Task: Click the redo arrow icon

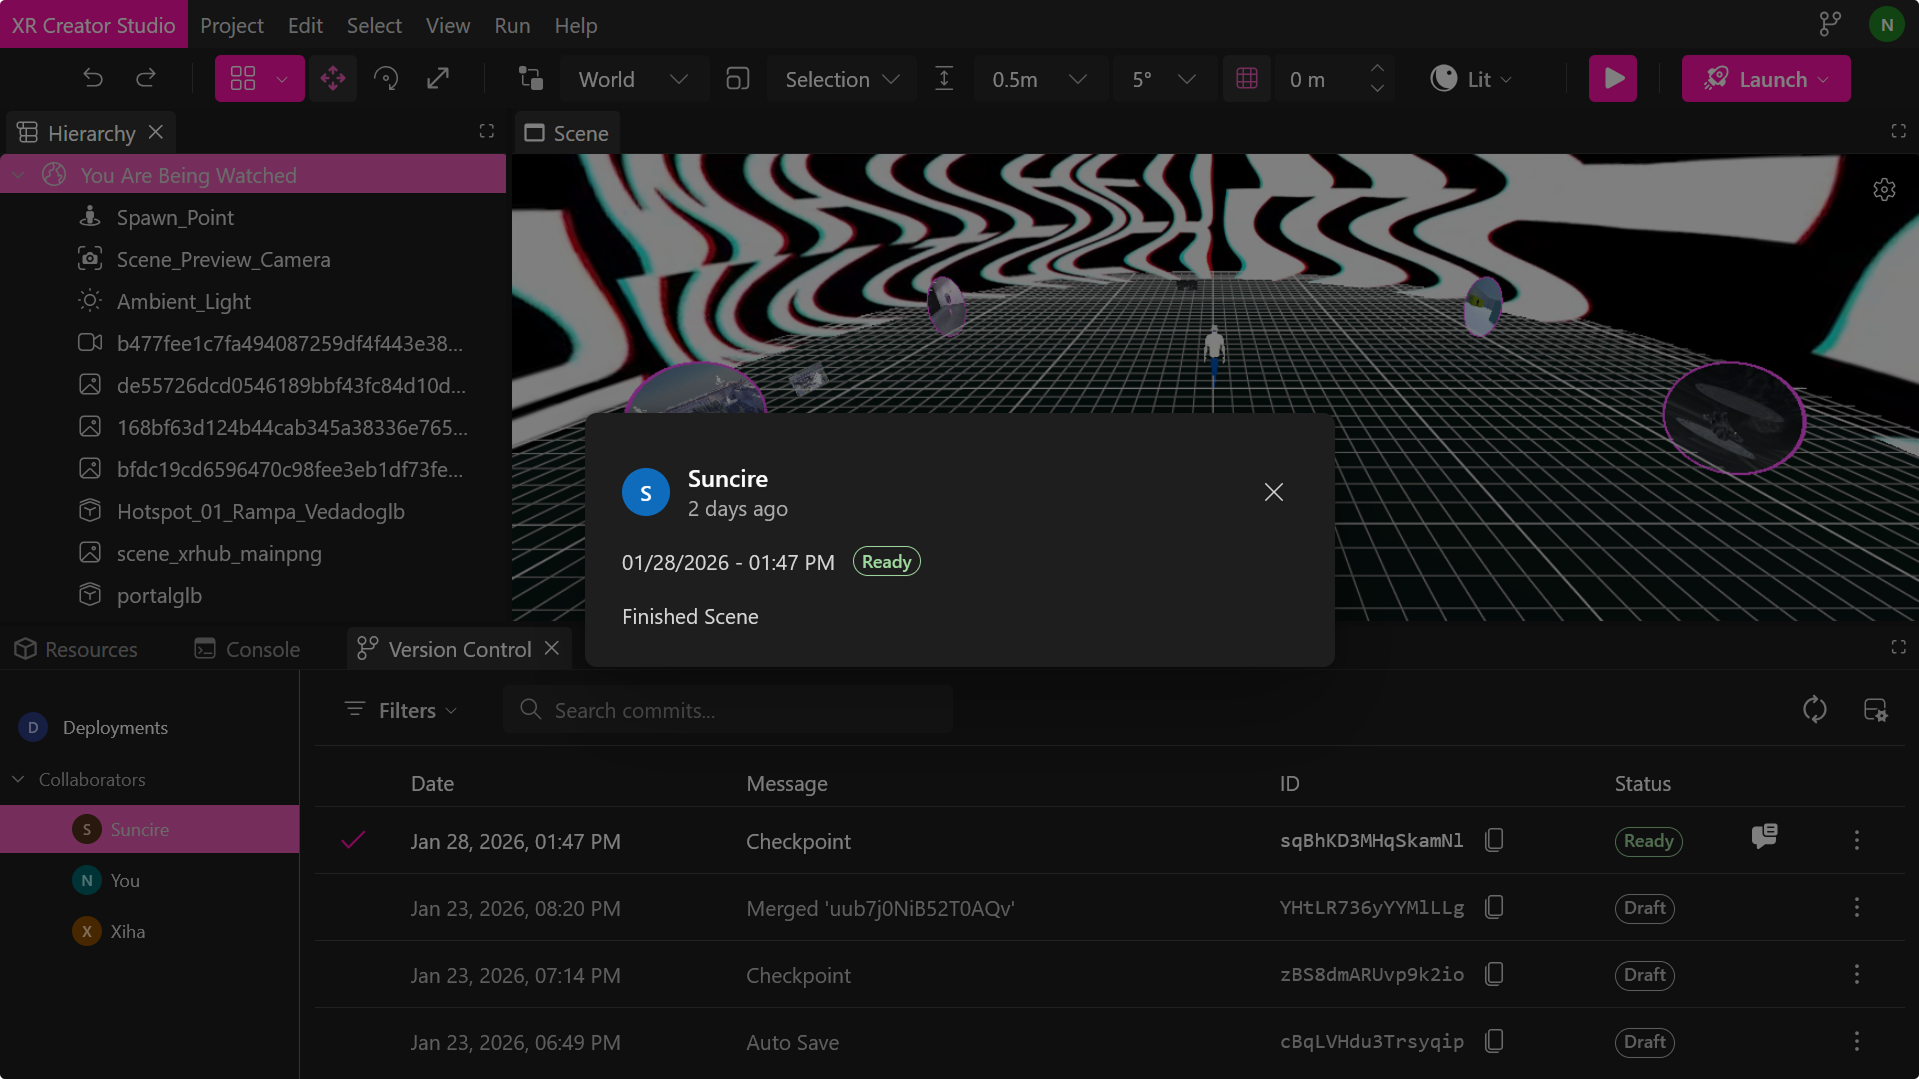Action: (x=146, y=78)
